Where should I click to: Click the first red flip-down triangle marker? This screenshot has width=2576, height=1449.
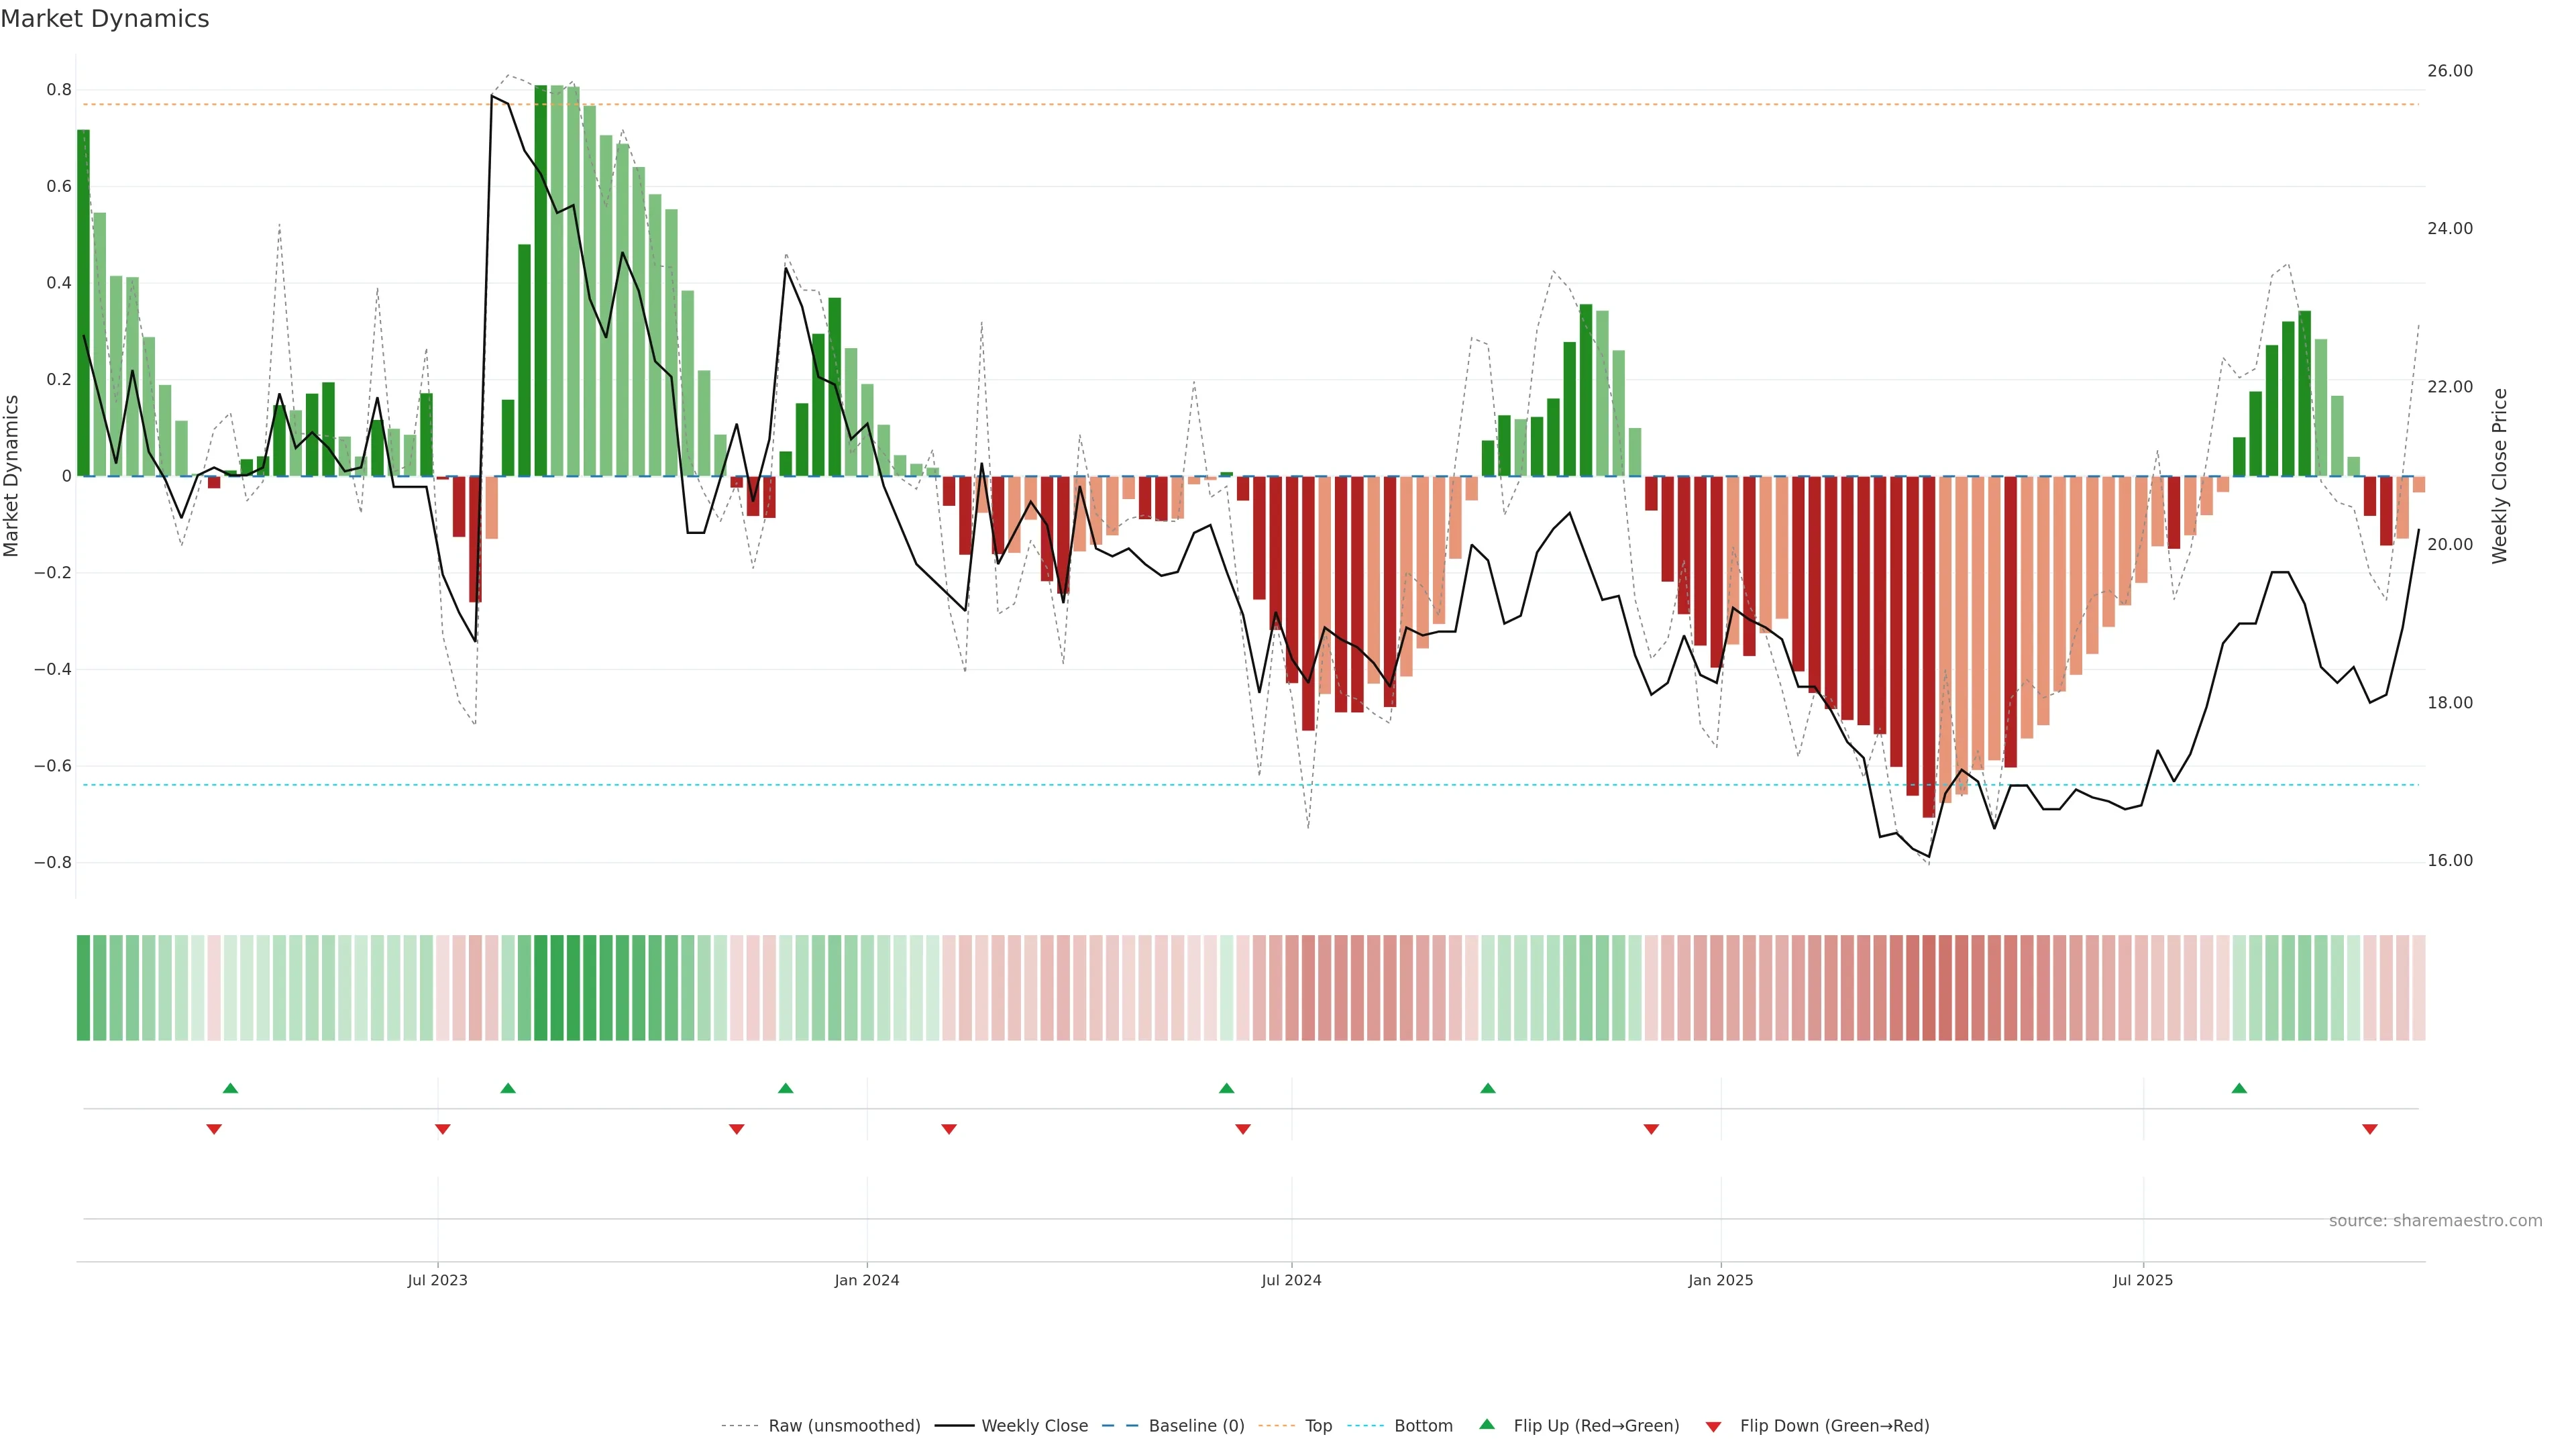214,1129
